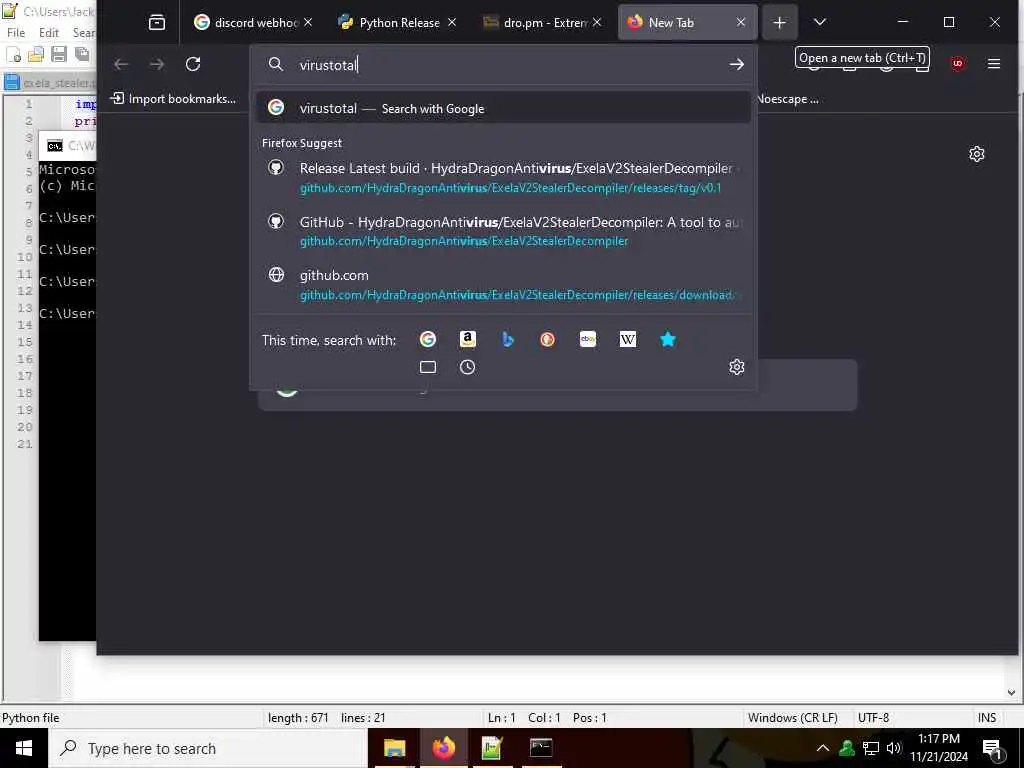Click the command prompt window icon
Viewport: 1024px width, 768px height.
pyautogui.click(x=55, y=145)
